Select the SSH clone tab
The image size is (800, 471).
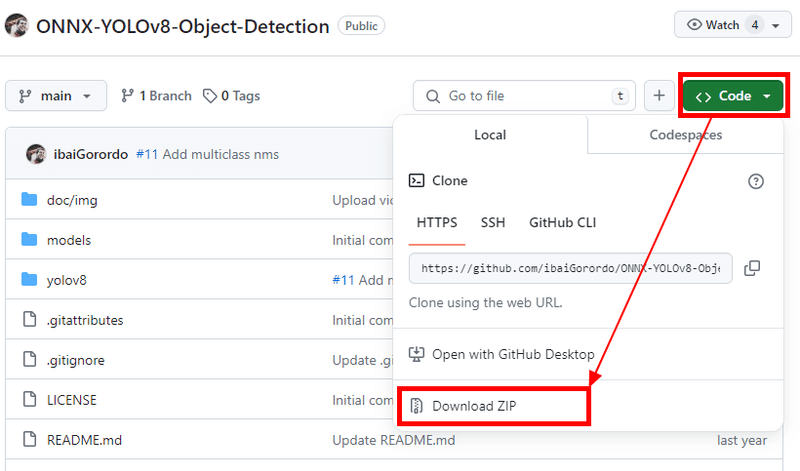coord(493,222)
